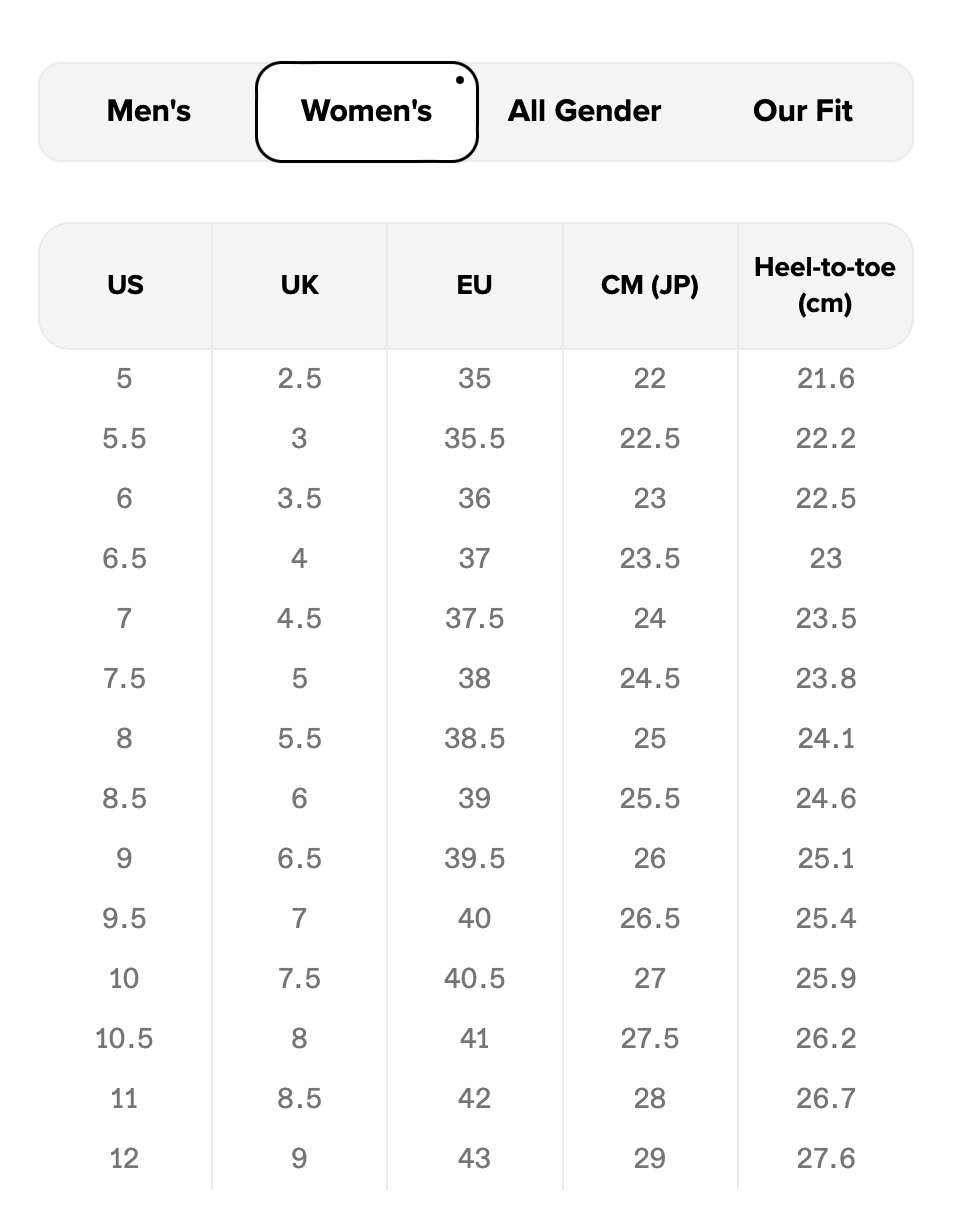Select the Women's size tab
The height and width of the screenshot is (1220, 956).
[x=366, y=111]
